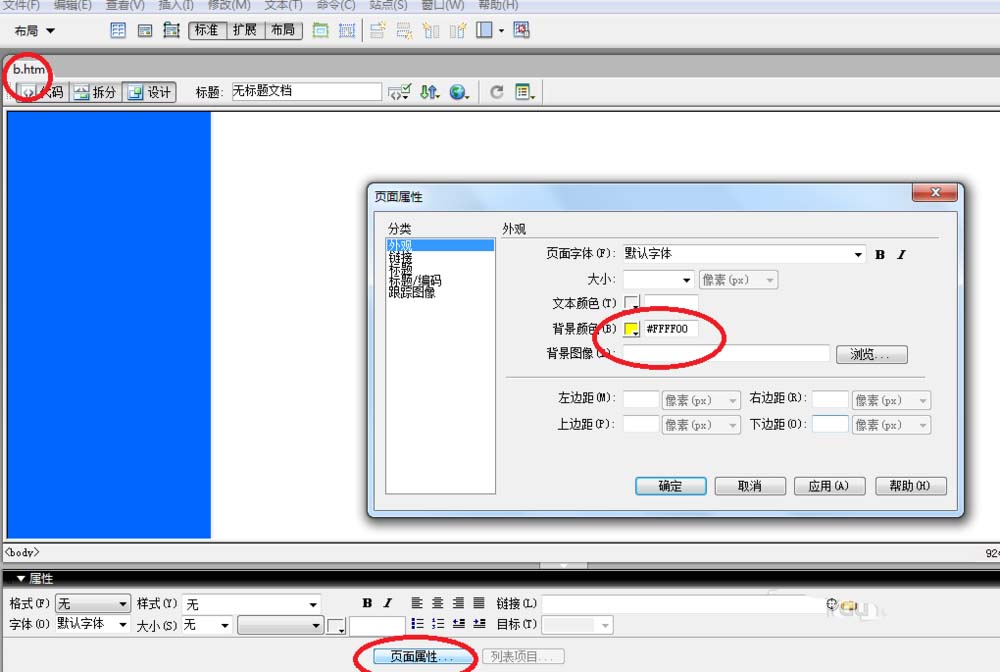
Task: Show the 代码 view
Action: tap(43, 92)
